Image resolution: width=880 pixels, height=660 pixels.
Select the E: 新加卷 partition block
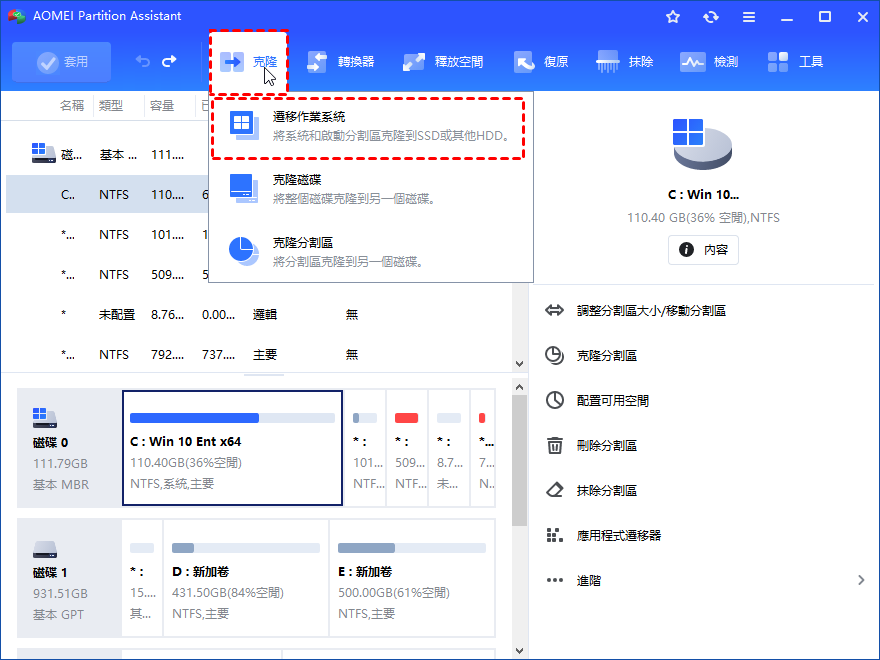(412, 578)
